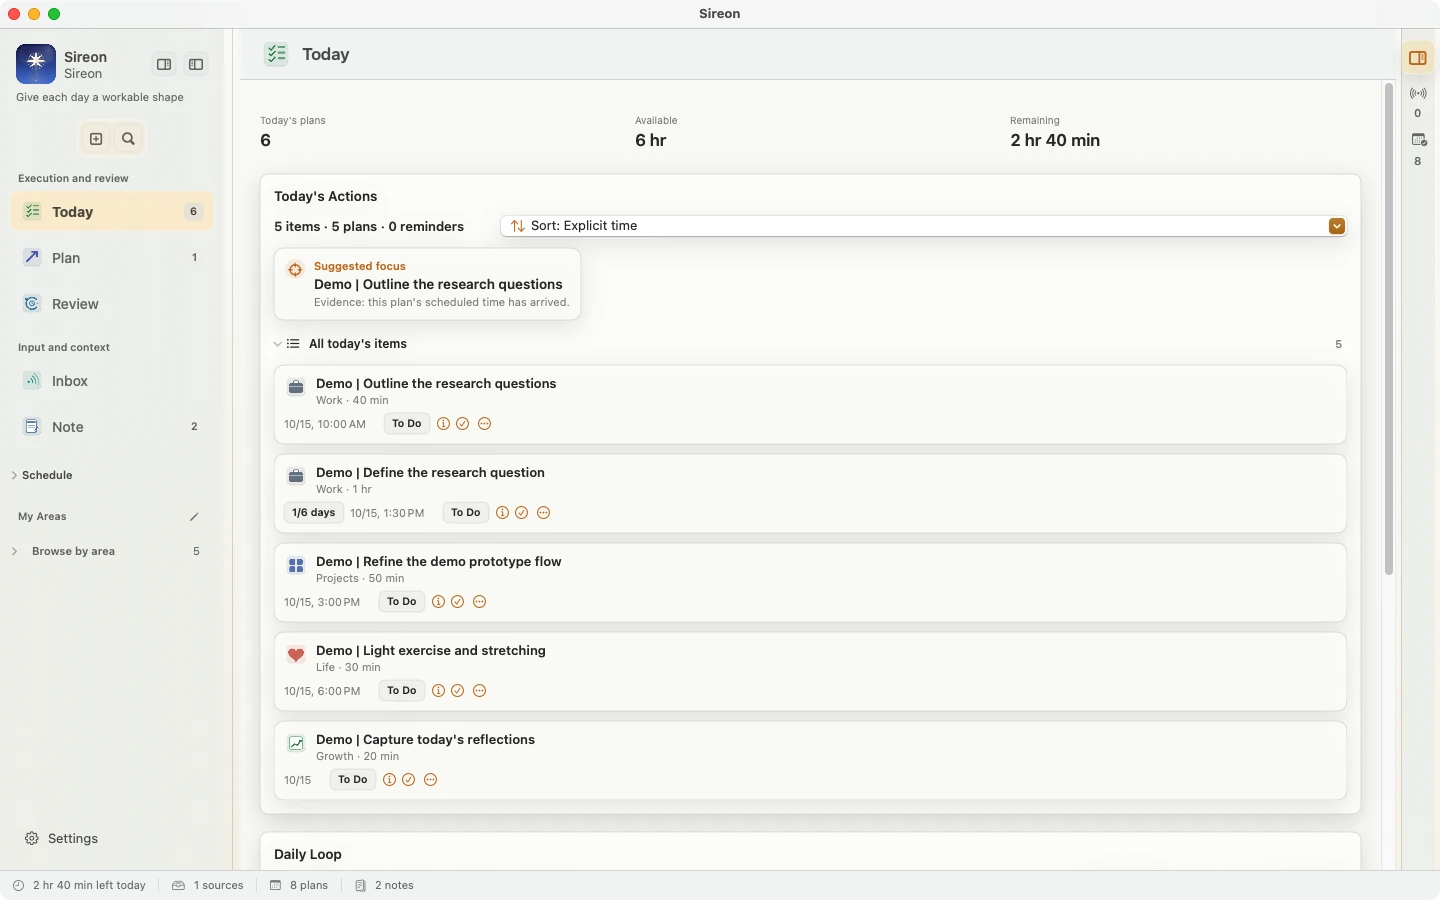
Task: Go to the Review section
Action: click(x=112, y=304)
